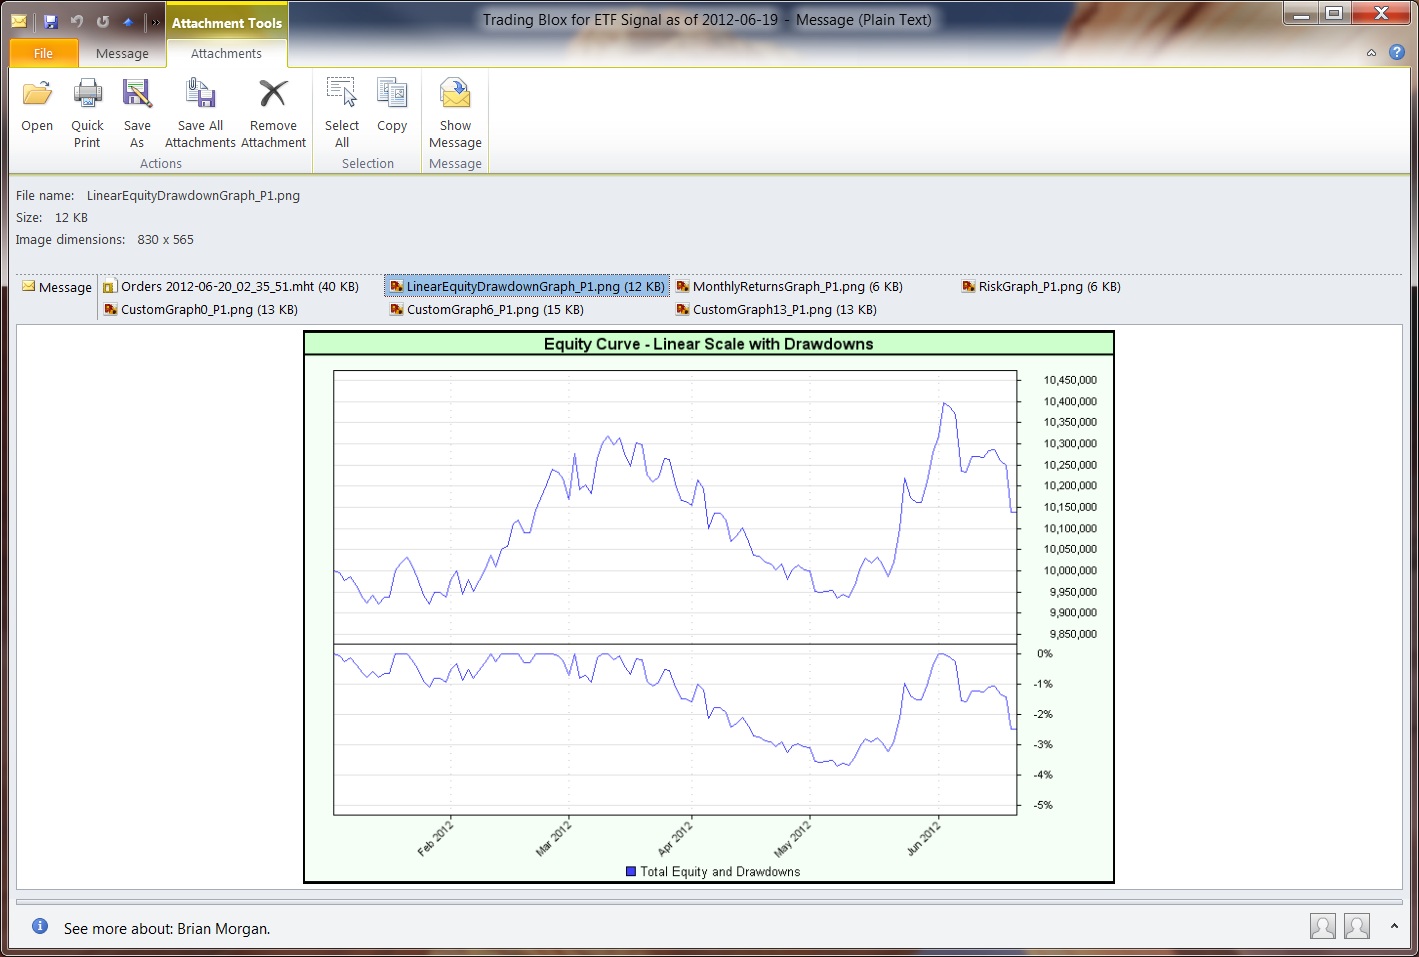This screenshot has width=1419, height=957.
Task: Click the '10,450,000' axis label
Action: click(x=1070, y=380)
